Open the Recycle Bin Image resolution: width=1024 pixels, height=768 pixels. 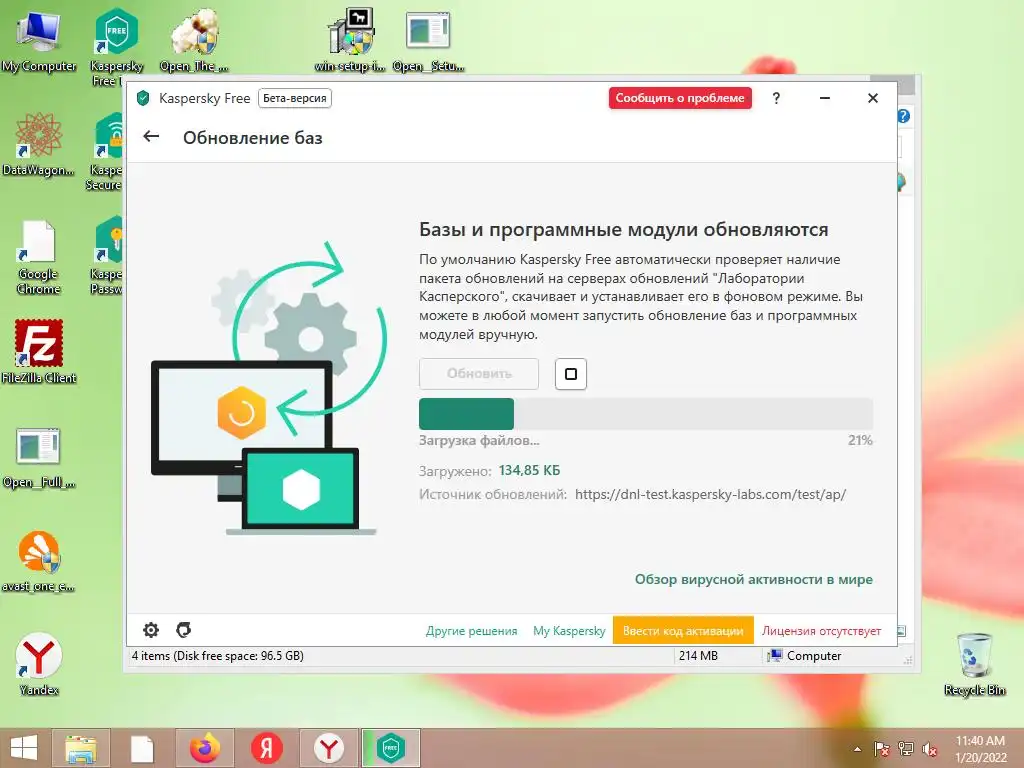974,664
